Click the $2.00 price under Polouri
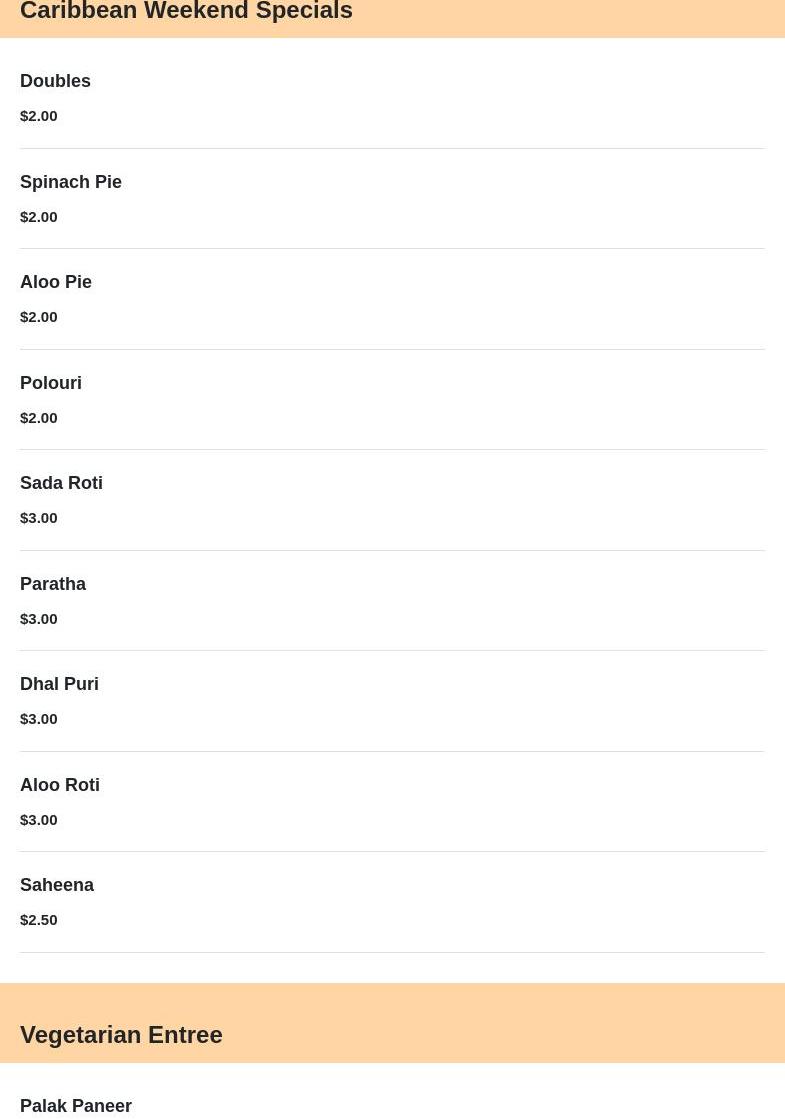Image resolution: width=785 pixels, height=1119 pixels. [x=39, y=418]
